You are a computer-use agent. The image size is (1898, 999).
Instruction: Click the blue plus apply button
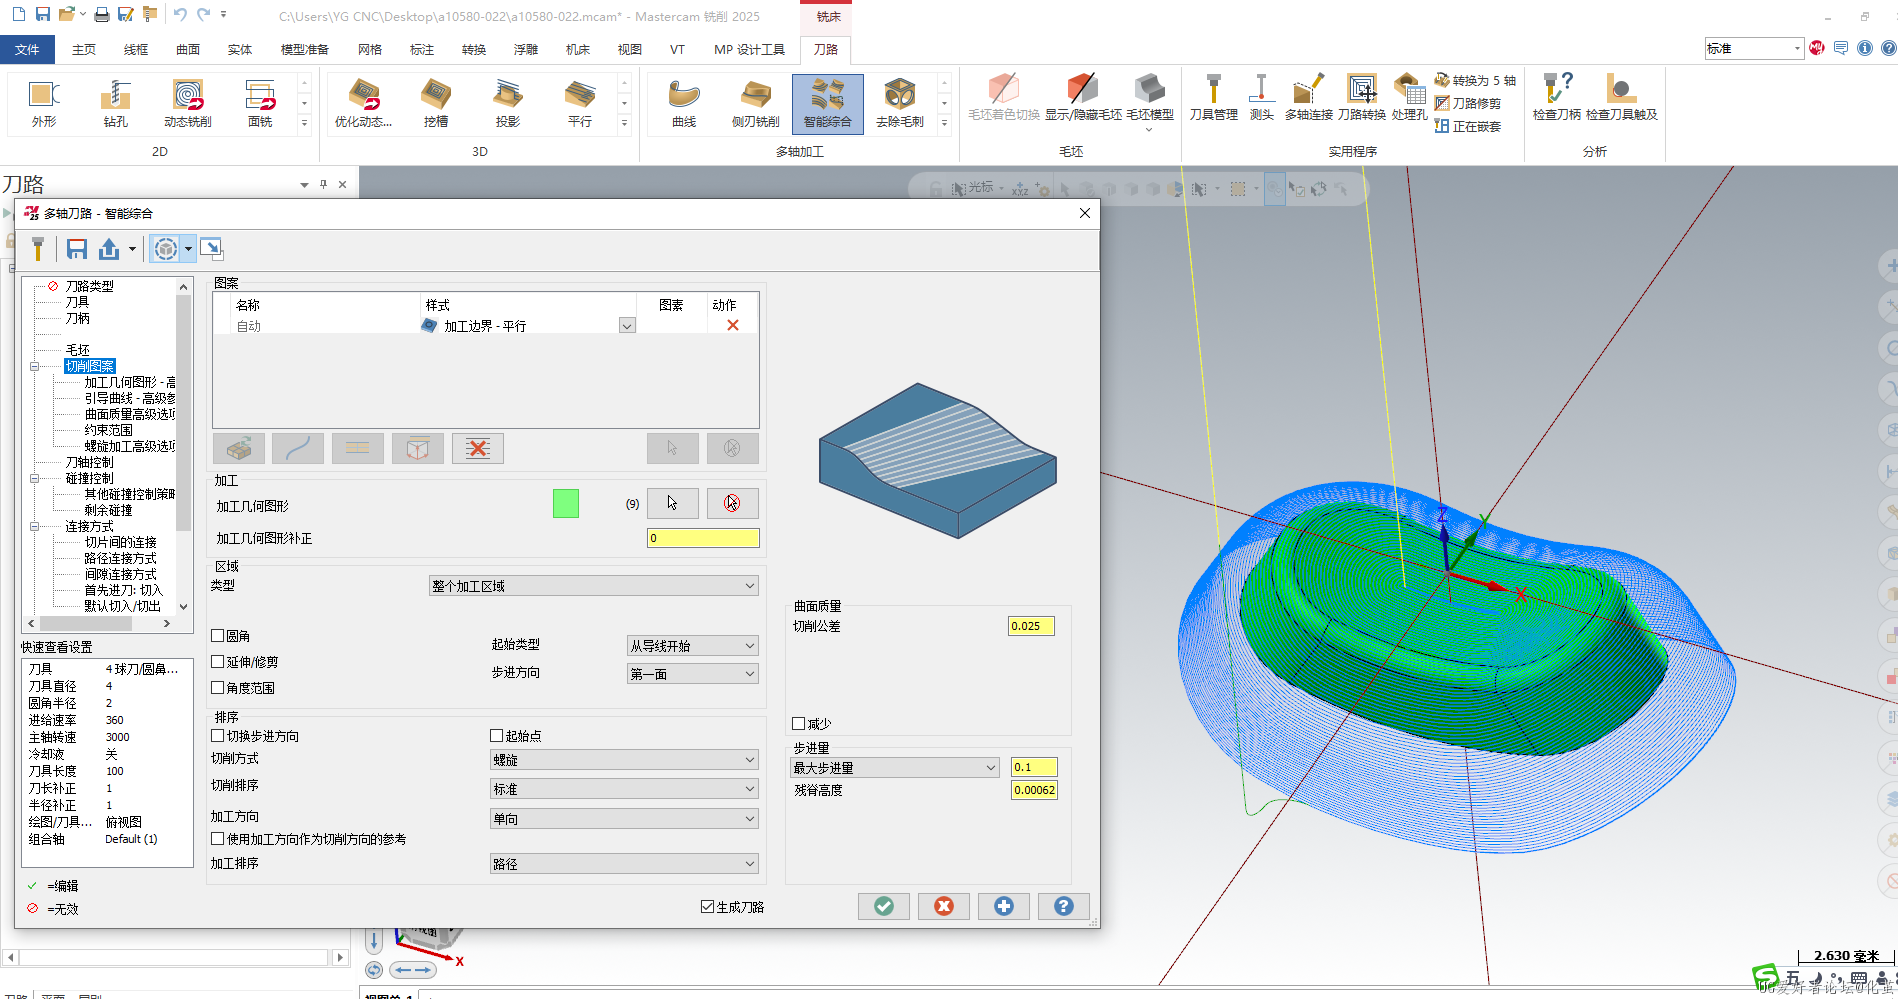[x=1004, y=906]
